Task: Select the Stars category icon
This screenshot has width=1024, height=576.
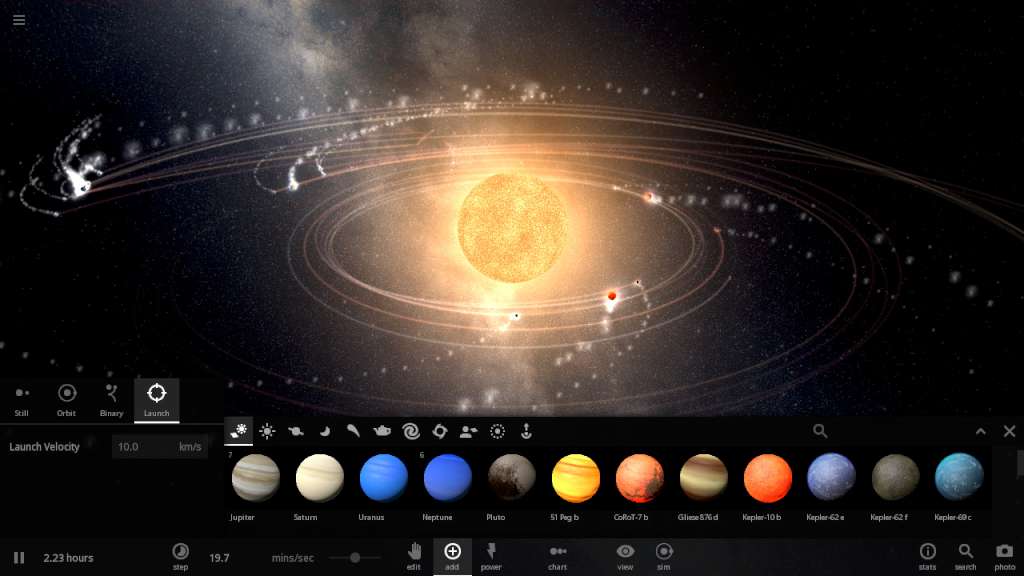Action: pos(267,431)
